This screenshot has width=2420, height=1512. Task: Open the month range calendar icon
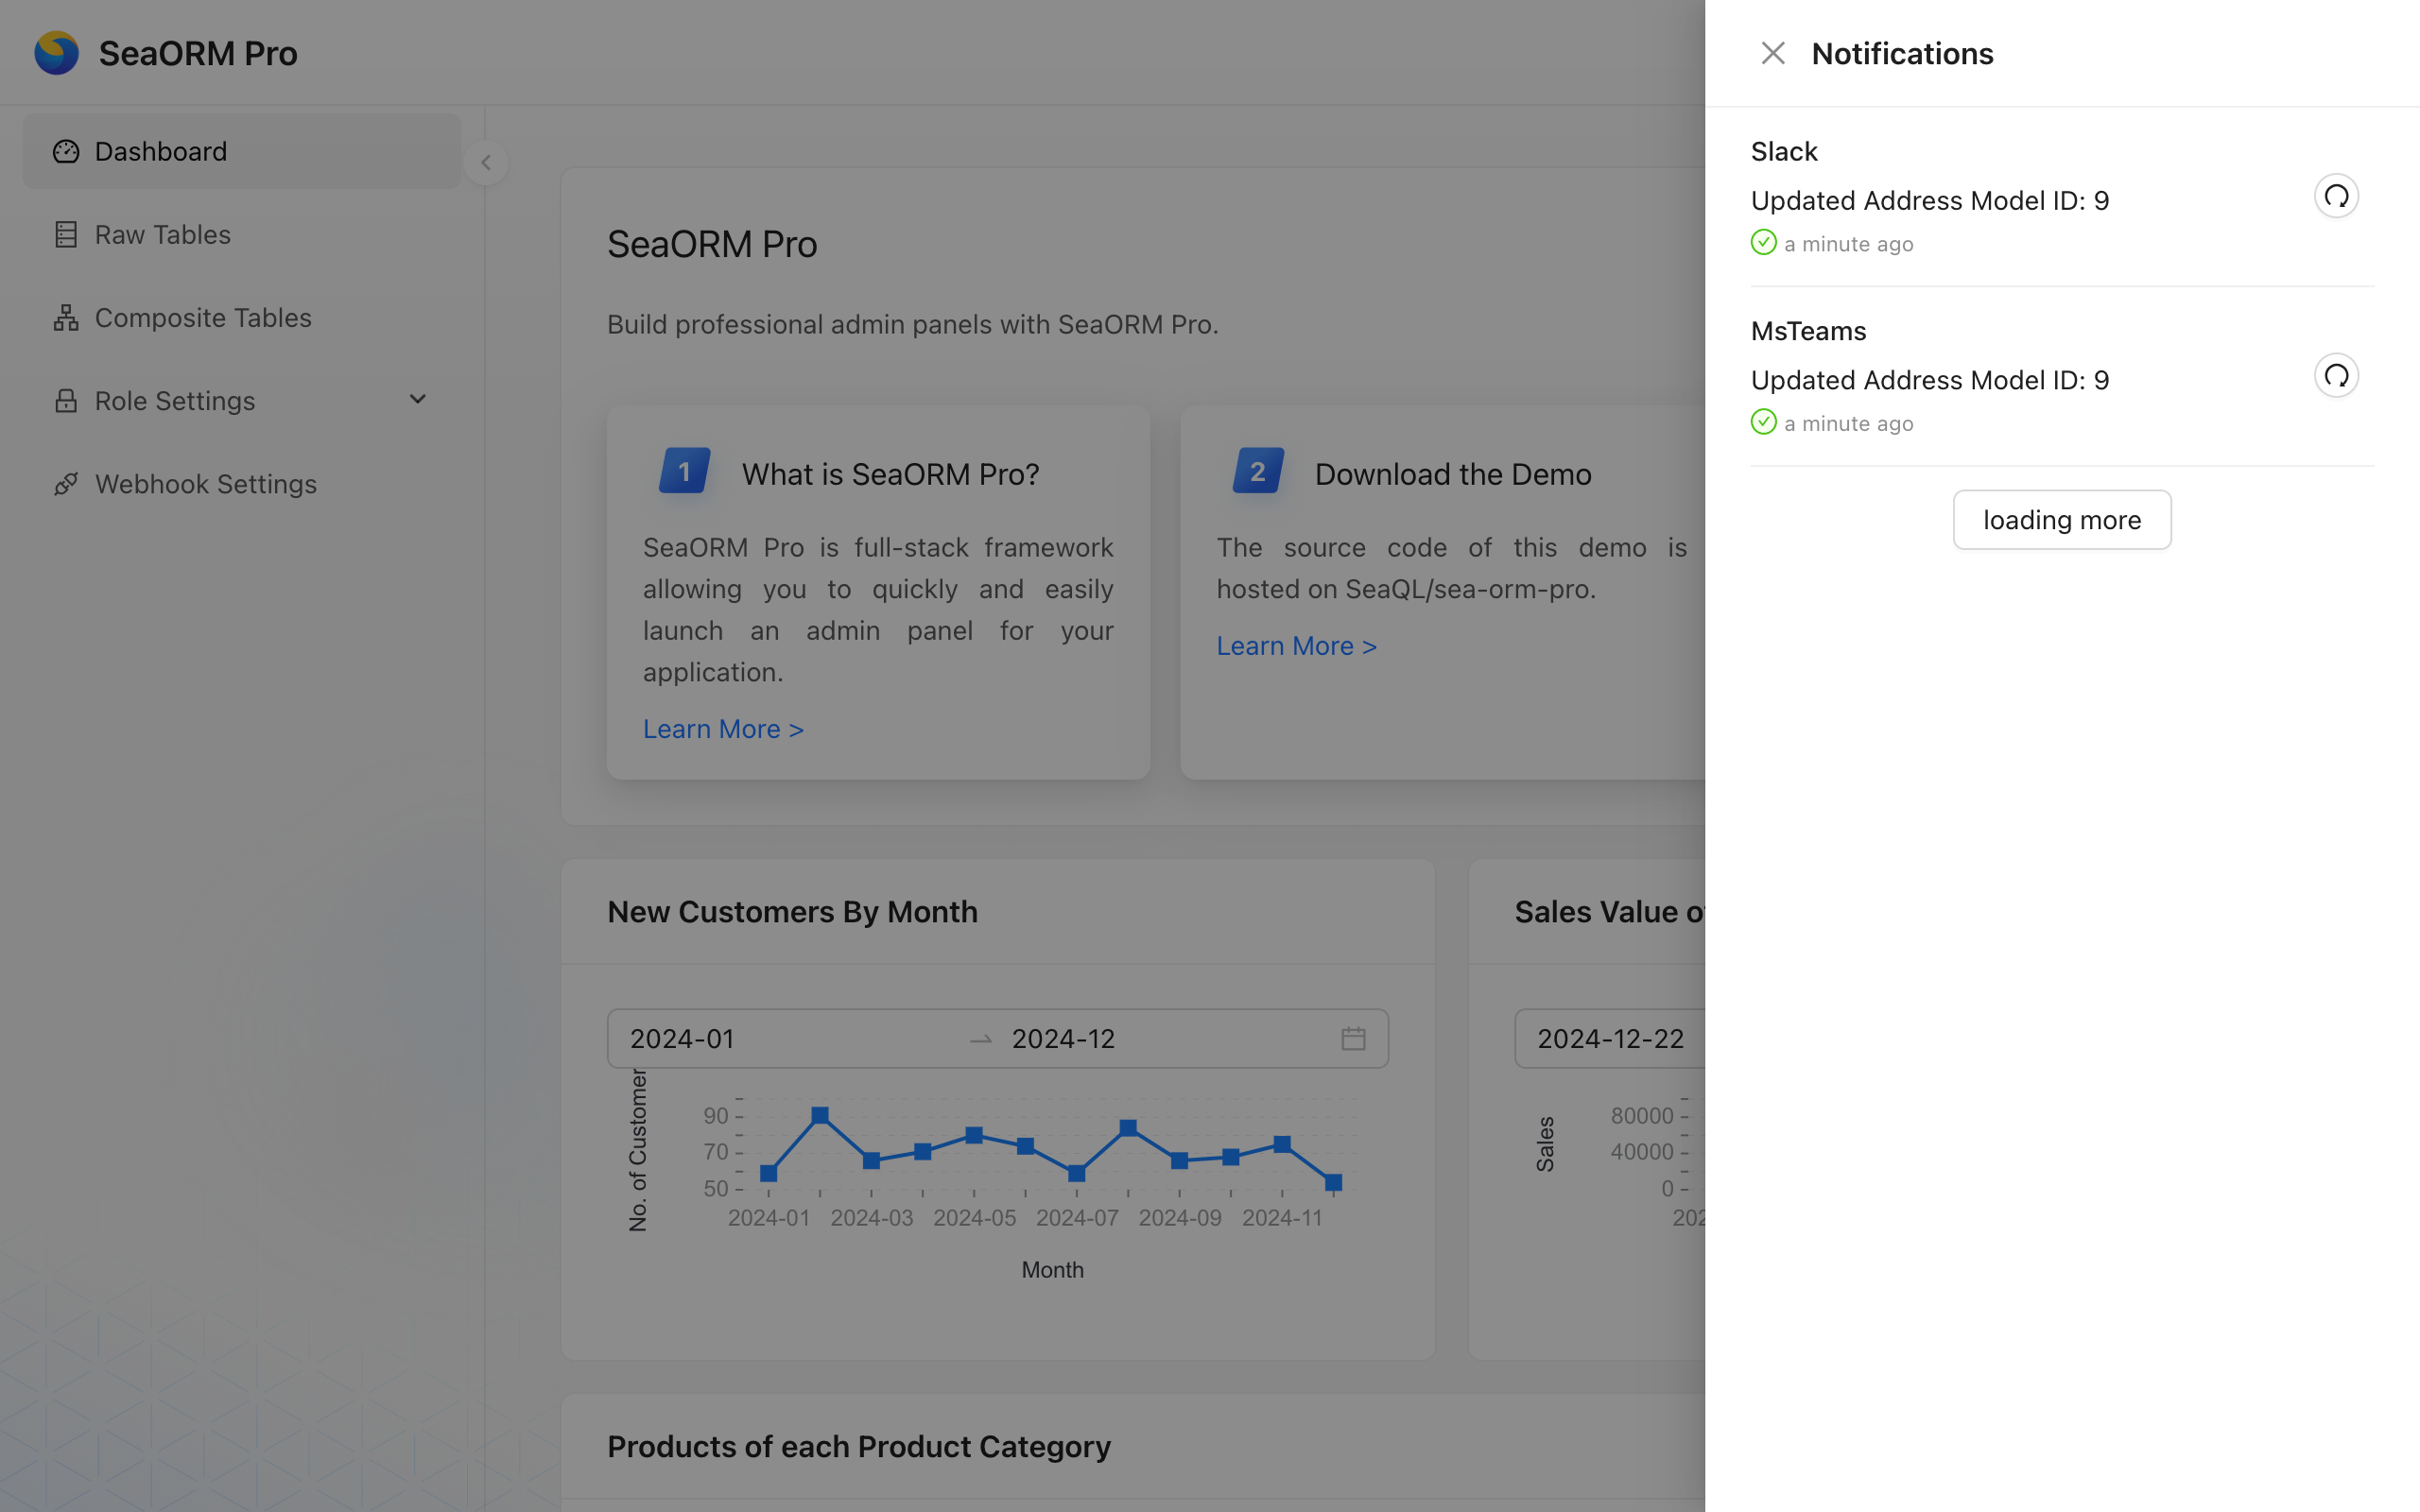[x=1353, y=1039]
